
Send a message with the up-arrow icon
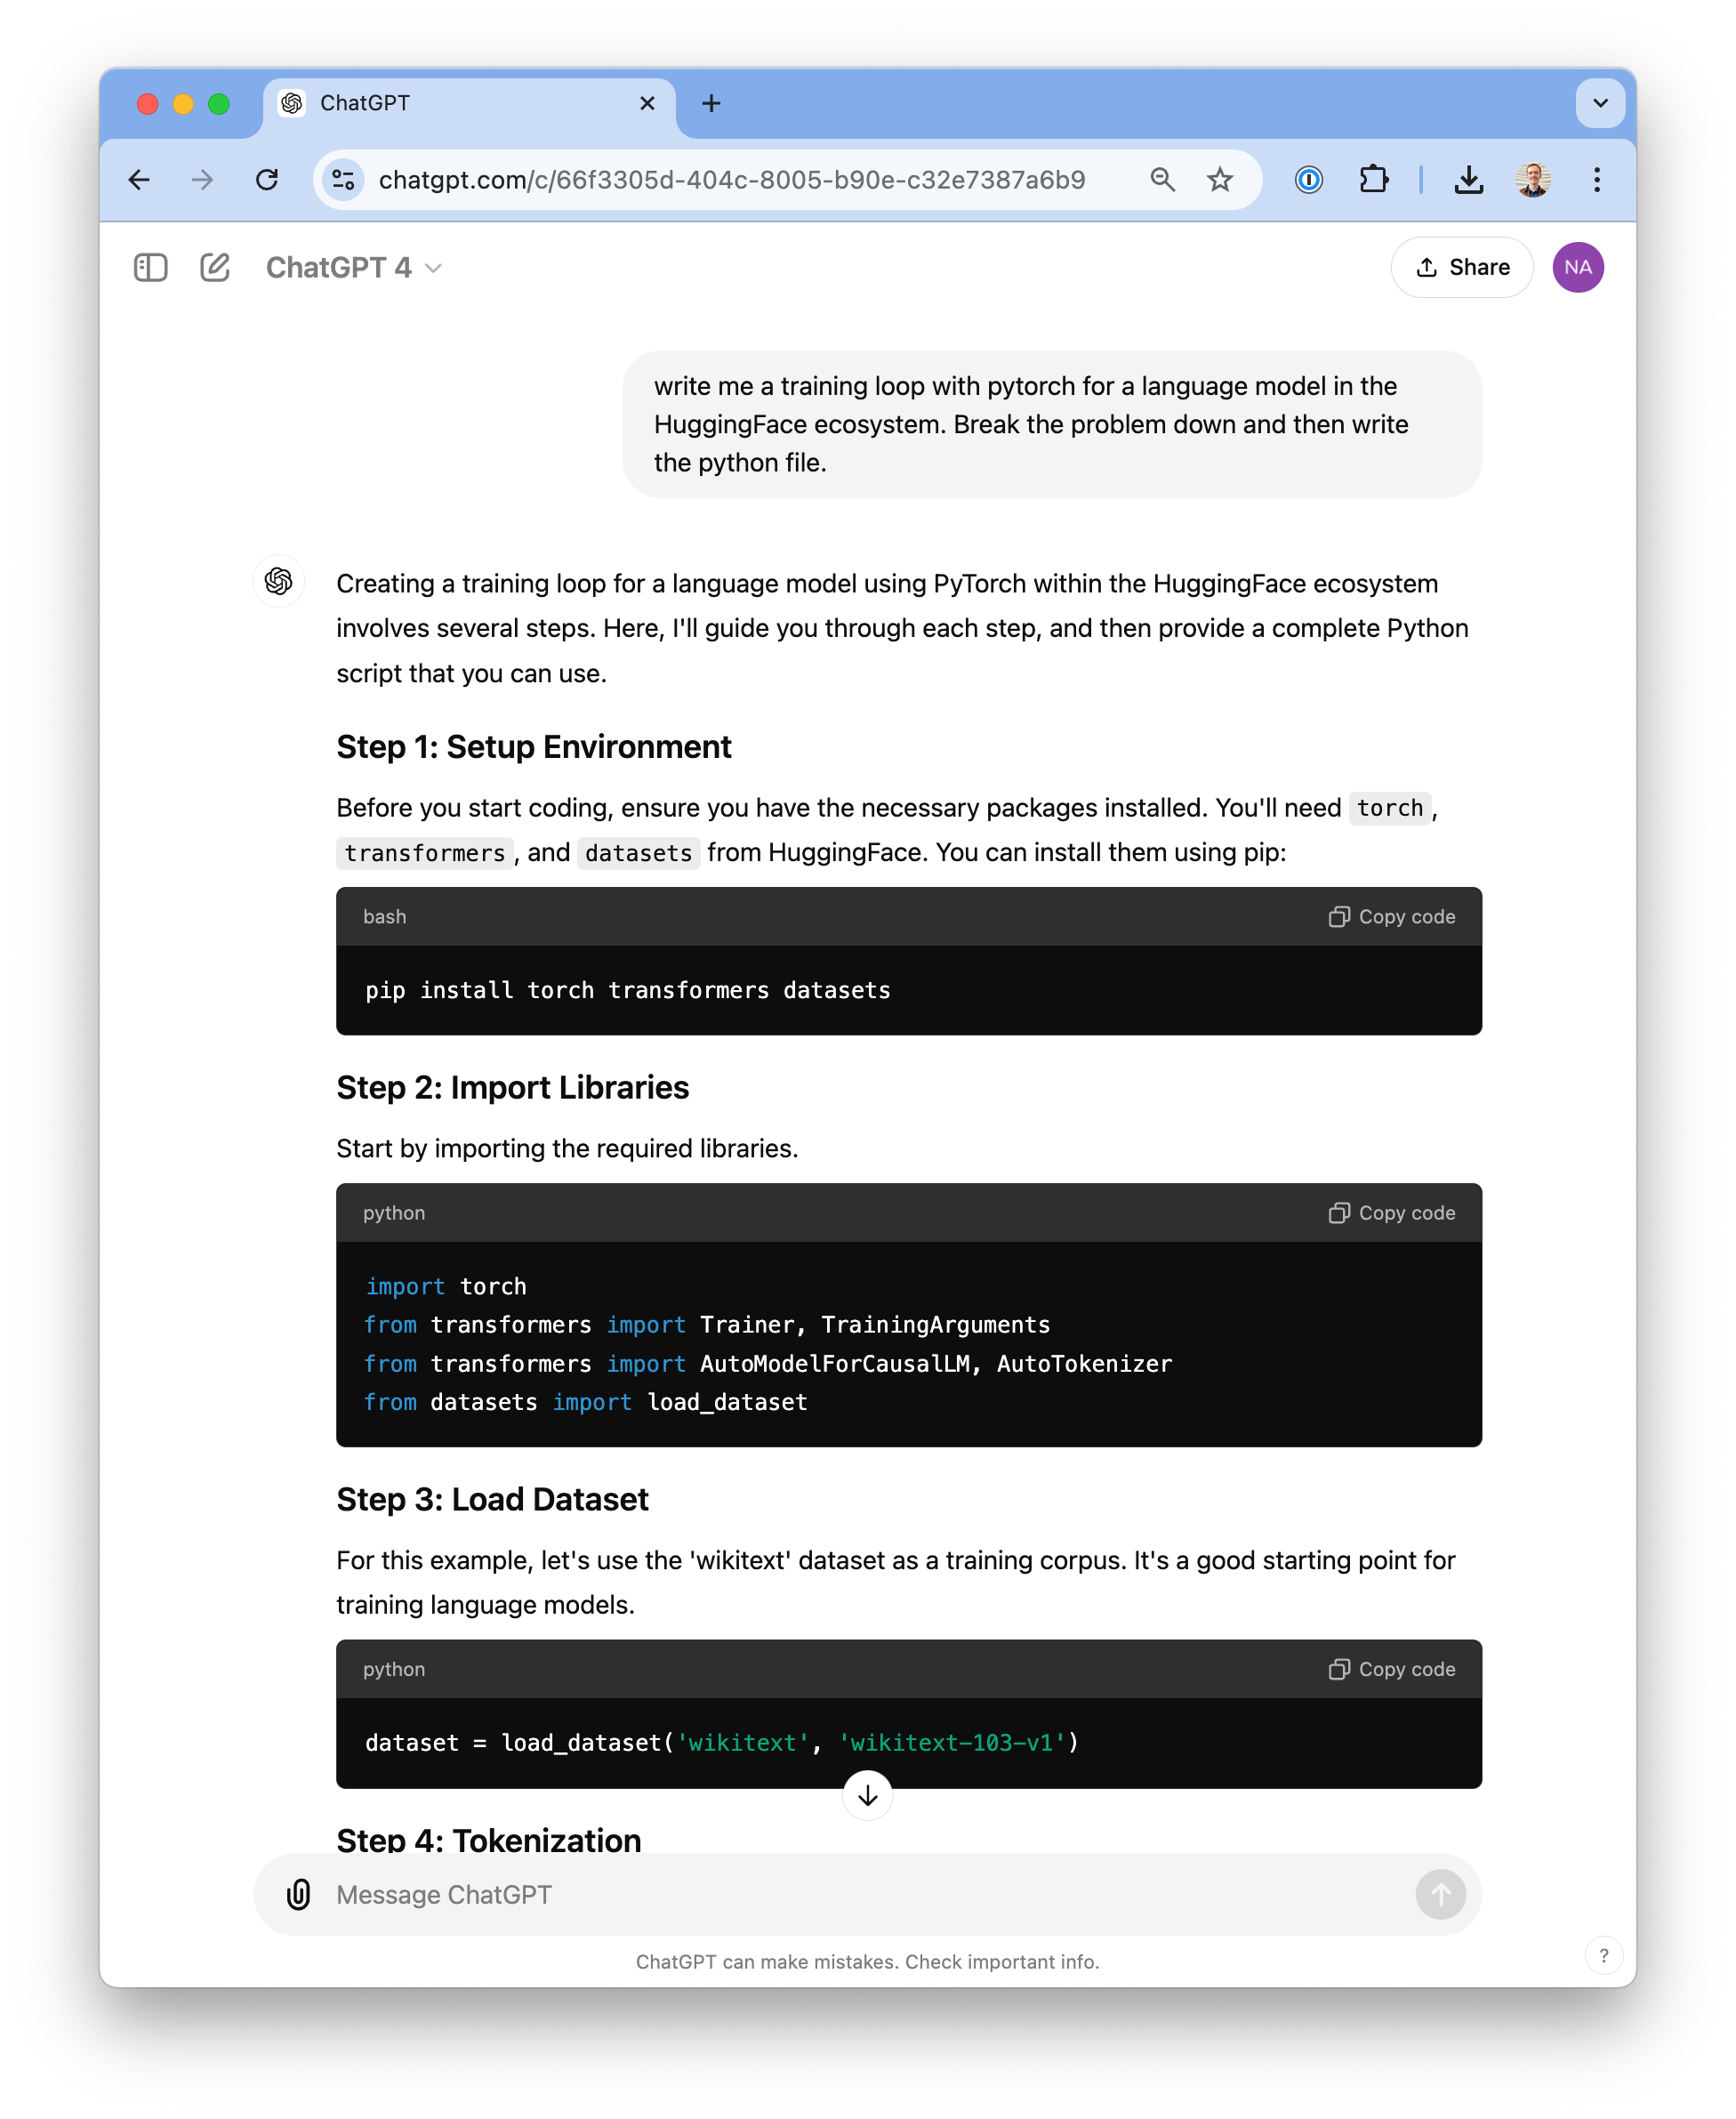[1440, 1893]
